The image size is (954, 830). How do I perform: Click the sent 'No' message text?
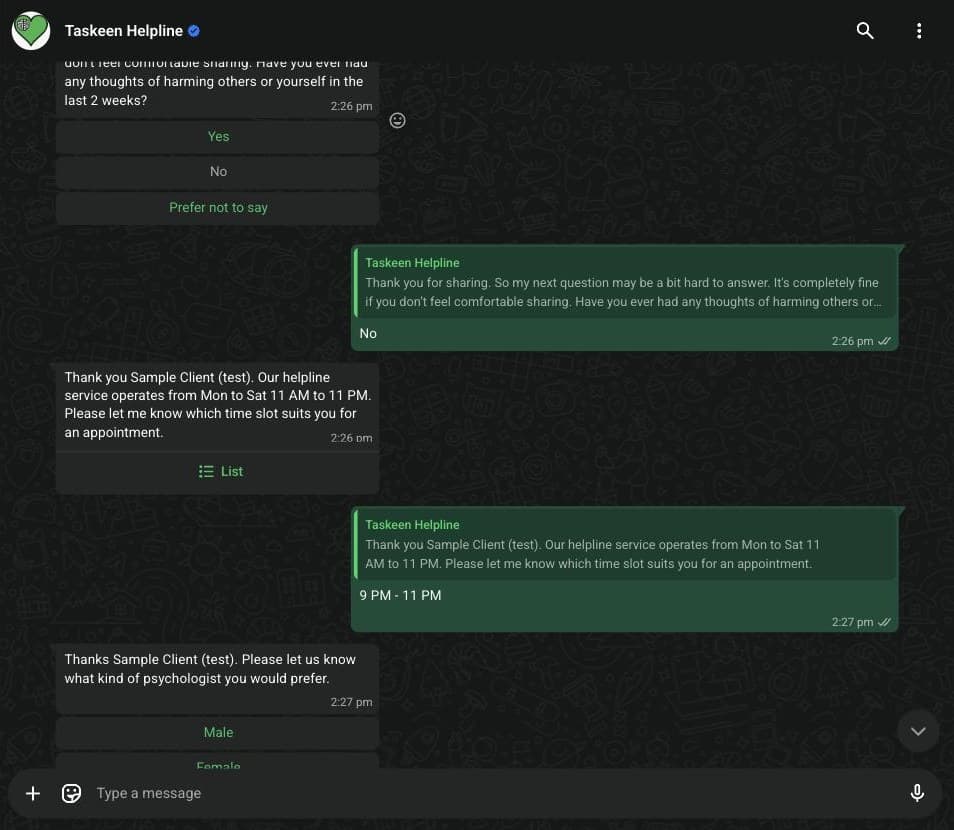[x=368, y=333]
